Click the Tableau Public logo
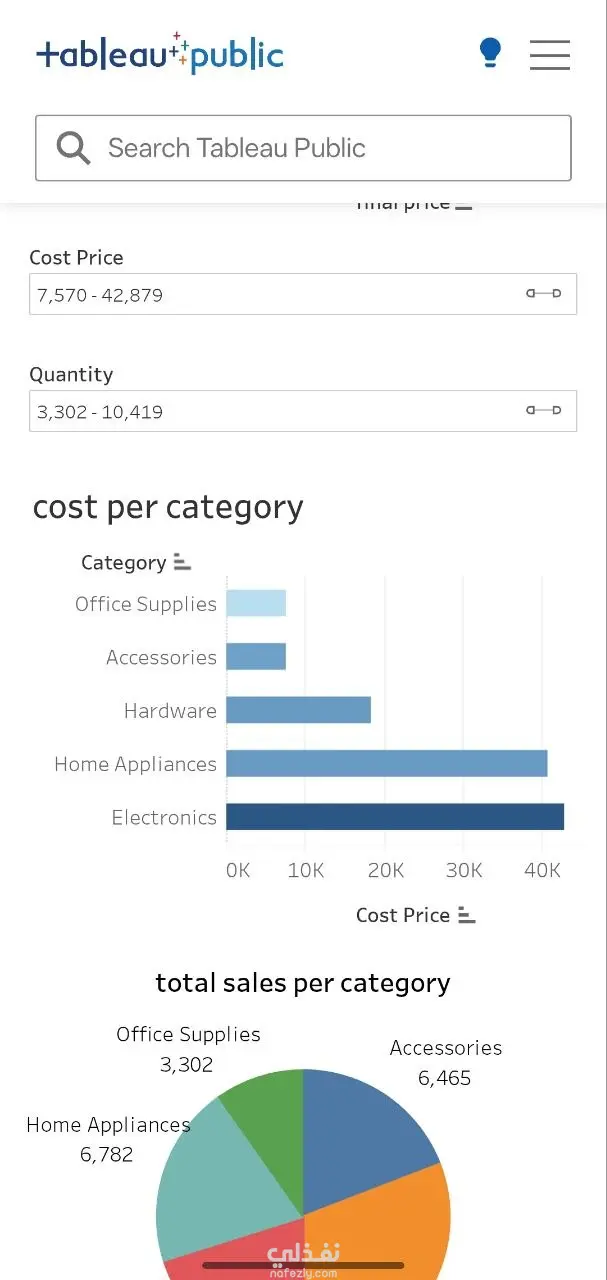The width and height of the screenshot is (607, 1280). coord(160,53)
